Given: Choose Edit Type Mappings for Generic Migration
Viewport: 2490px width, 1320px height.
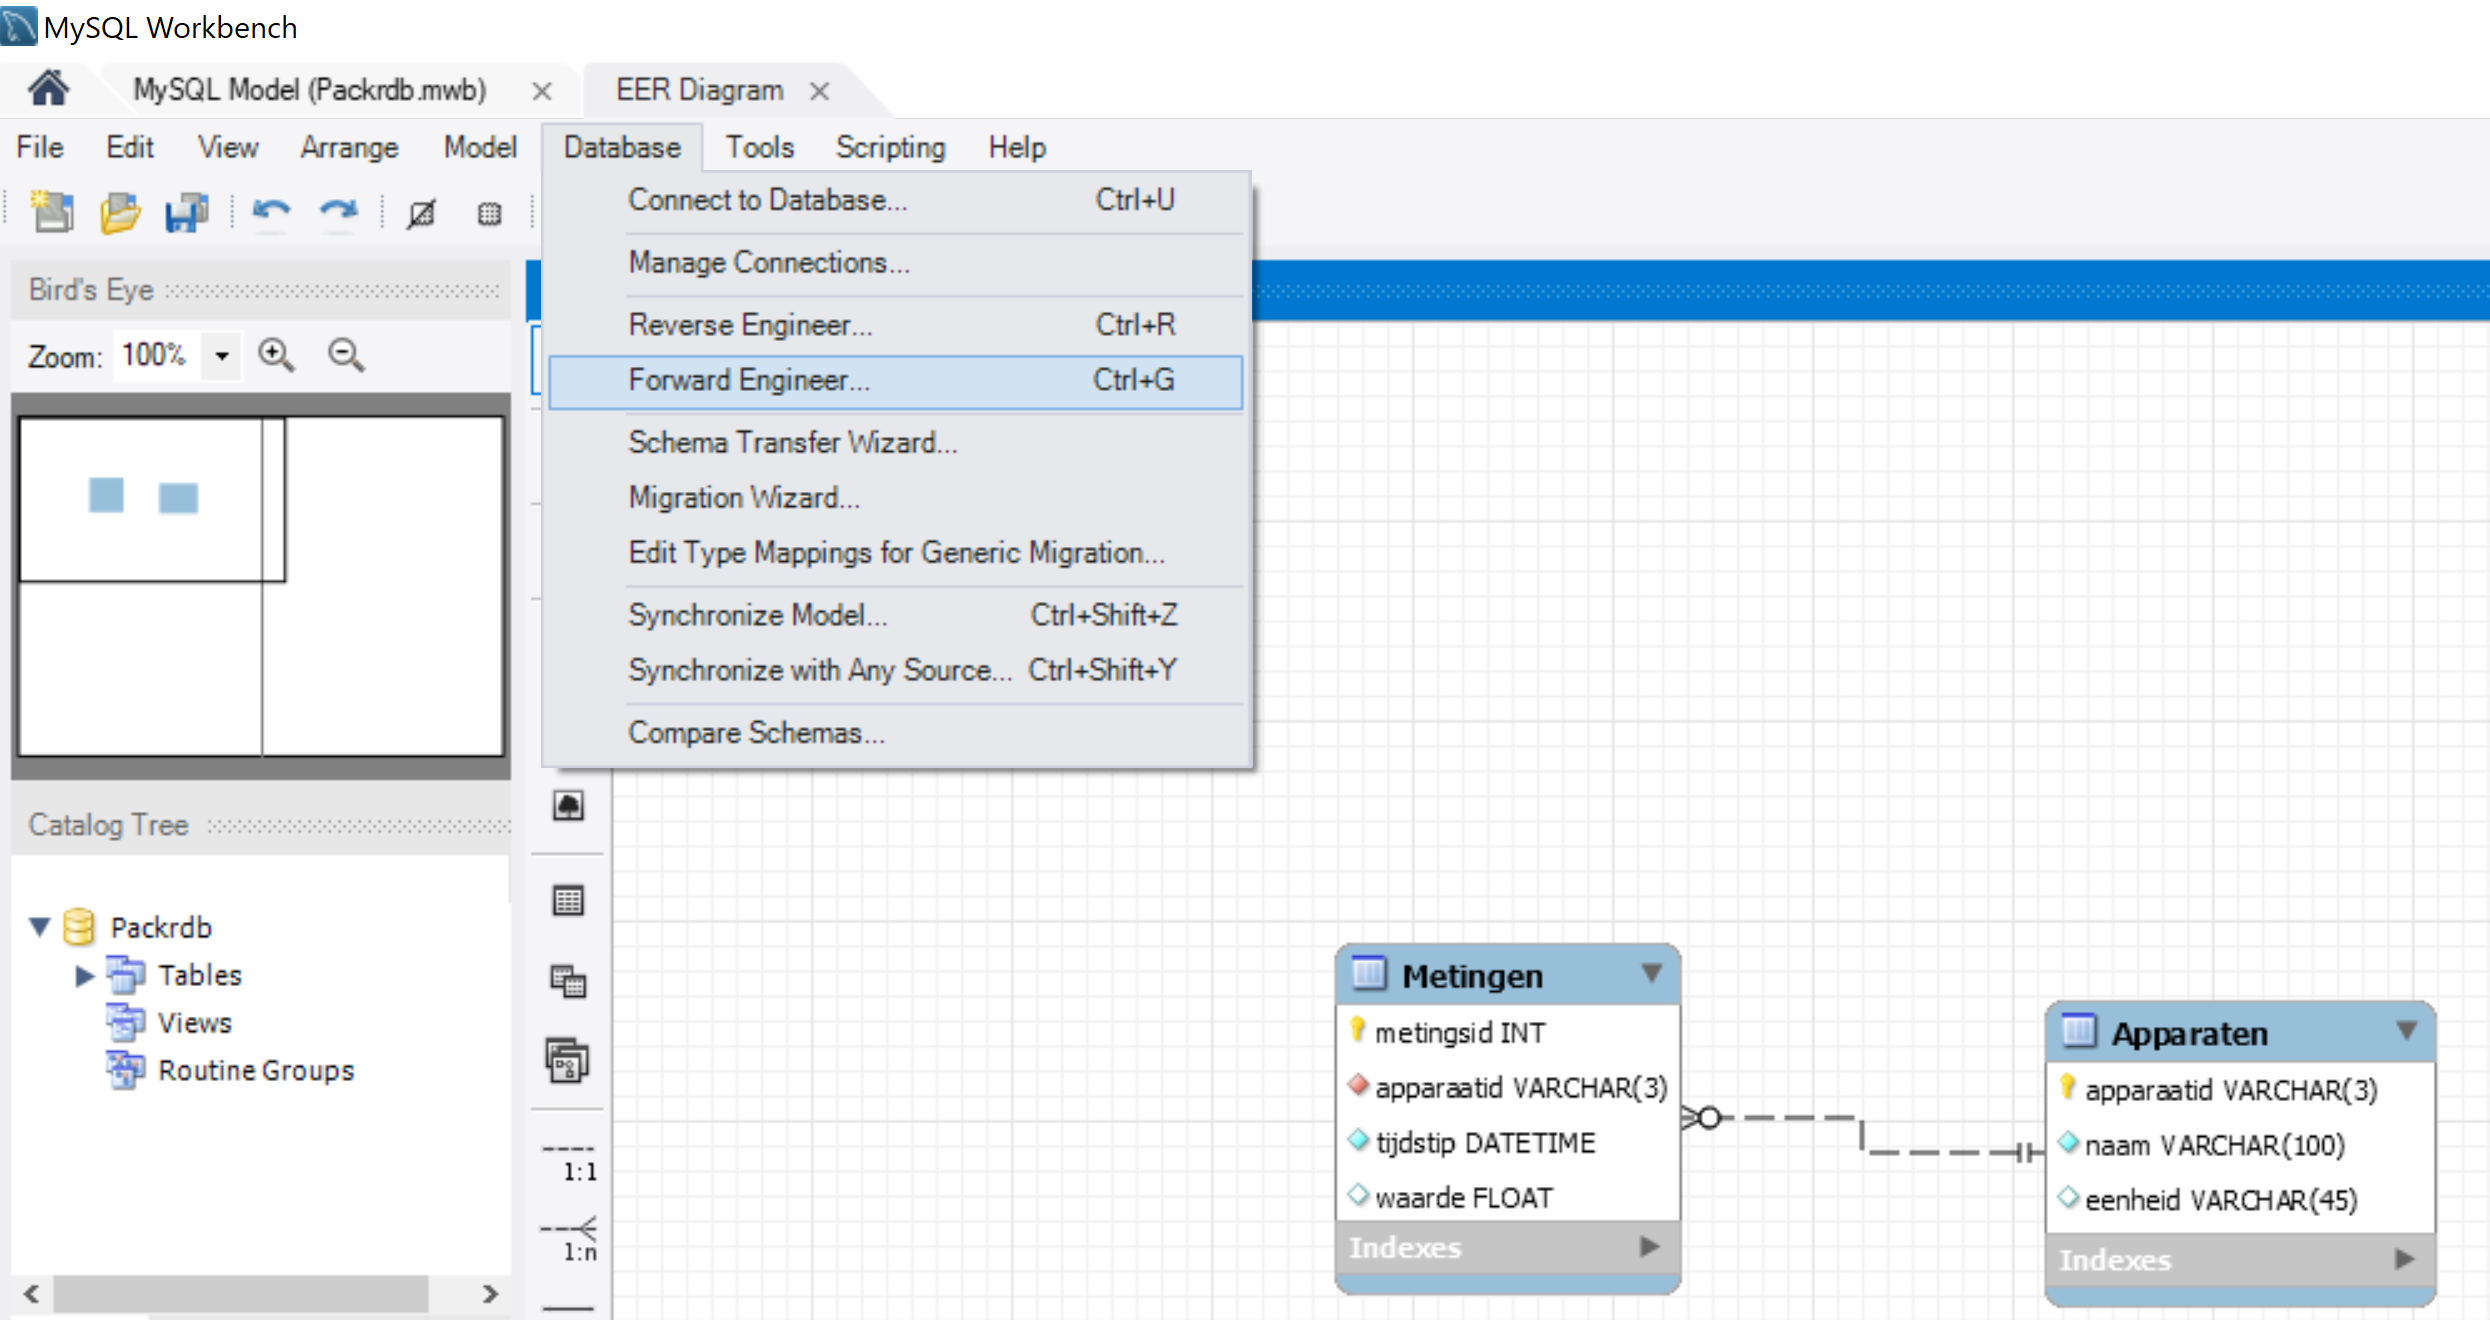Looking at the screenshot, I should pos(896,552).
